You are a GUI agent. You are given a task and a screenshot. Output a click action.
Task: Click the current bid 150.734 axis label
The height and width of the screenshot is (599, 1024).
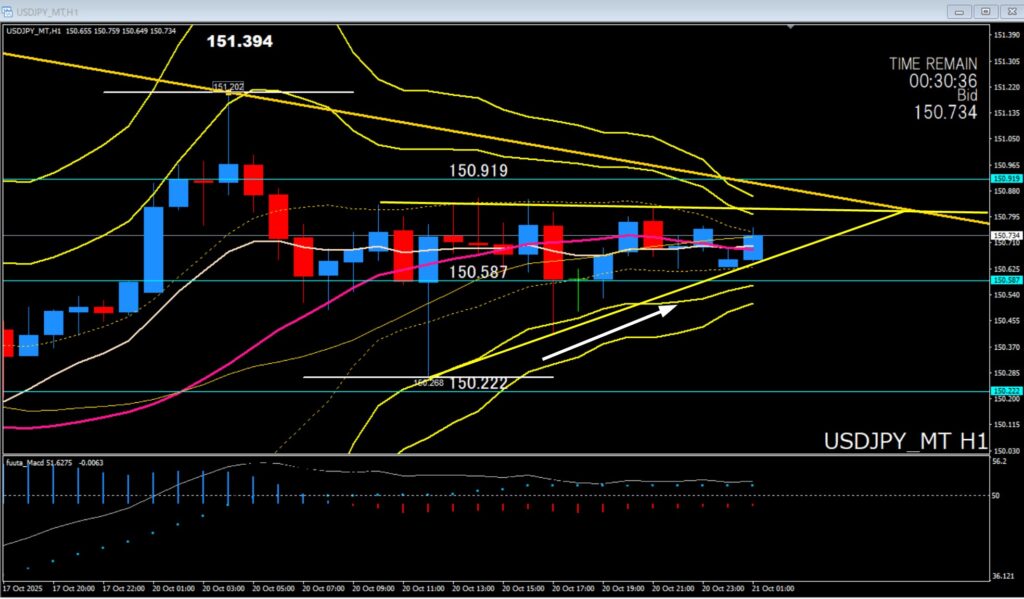1005,235
